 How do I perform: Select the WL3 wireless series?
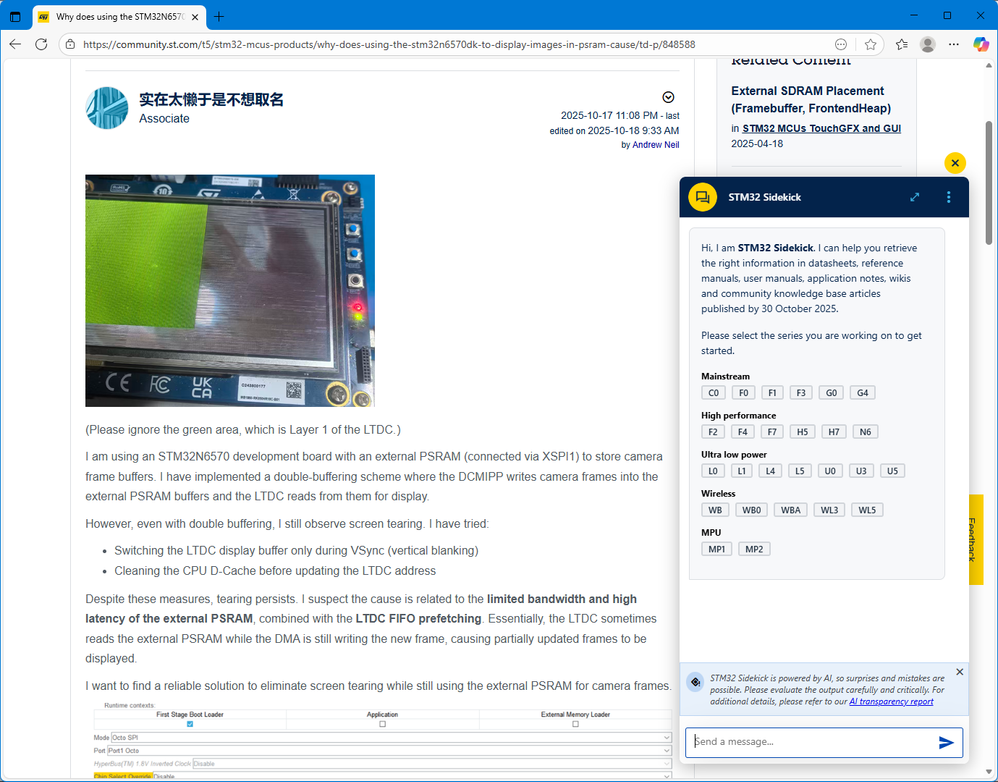pos(829,510)
